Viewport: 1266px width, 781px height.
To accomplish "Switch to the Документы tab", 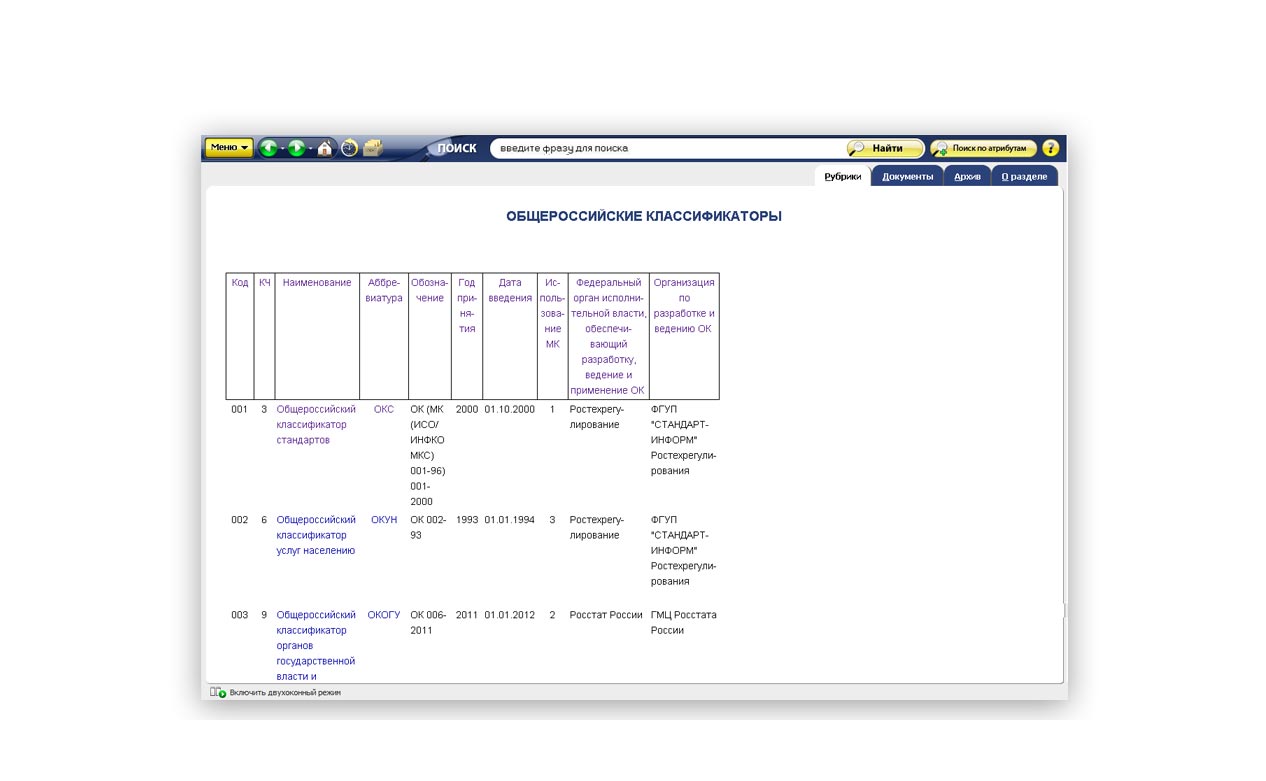I will point(907,176).
